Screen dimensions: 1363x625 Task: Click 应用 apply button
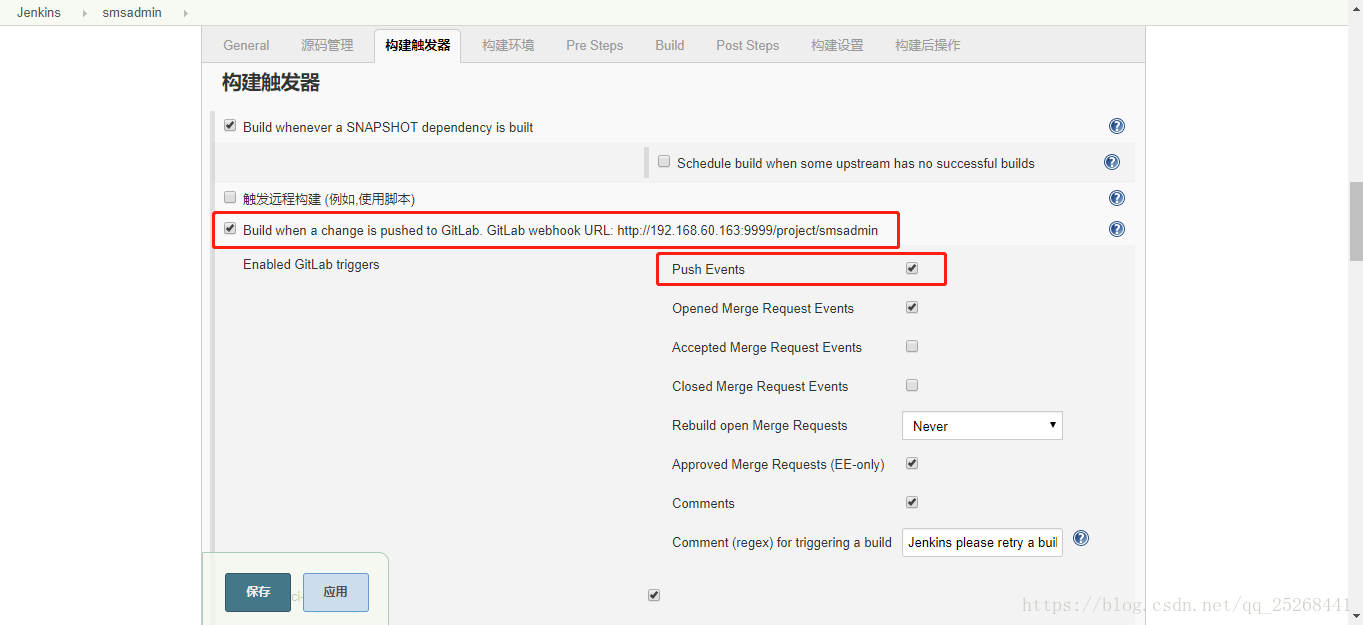click(336, 592)
